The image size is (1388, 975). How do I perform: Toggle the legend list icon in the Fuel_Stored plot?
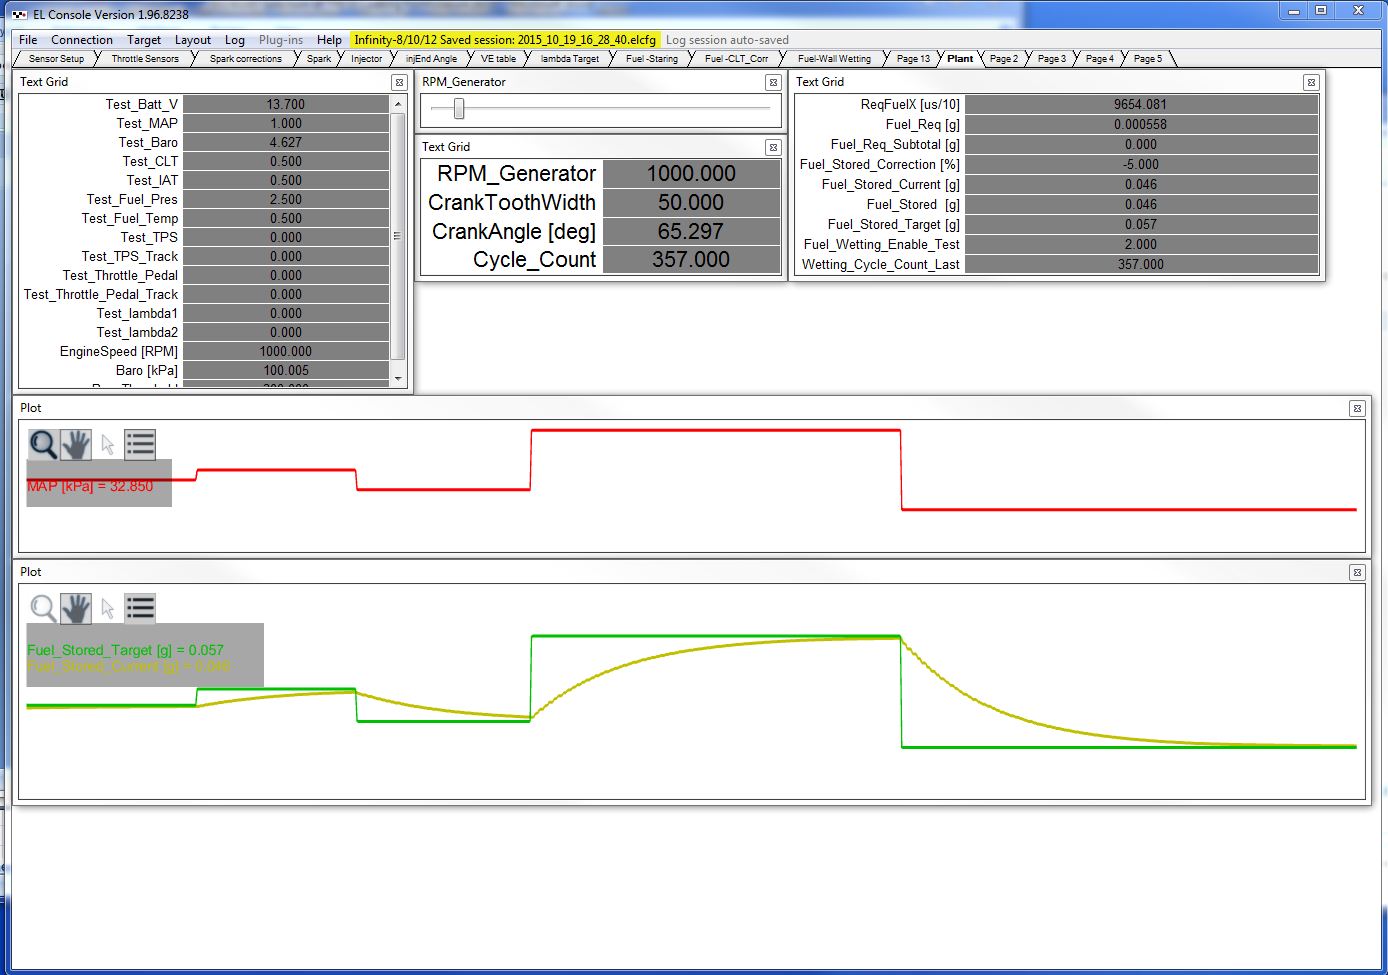[x=140, y=608]
